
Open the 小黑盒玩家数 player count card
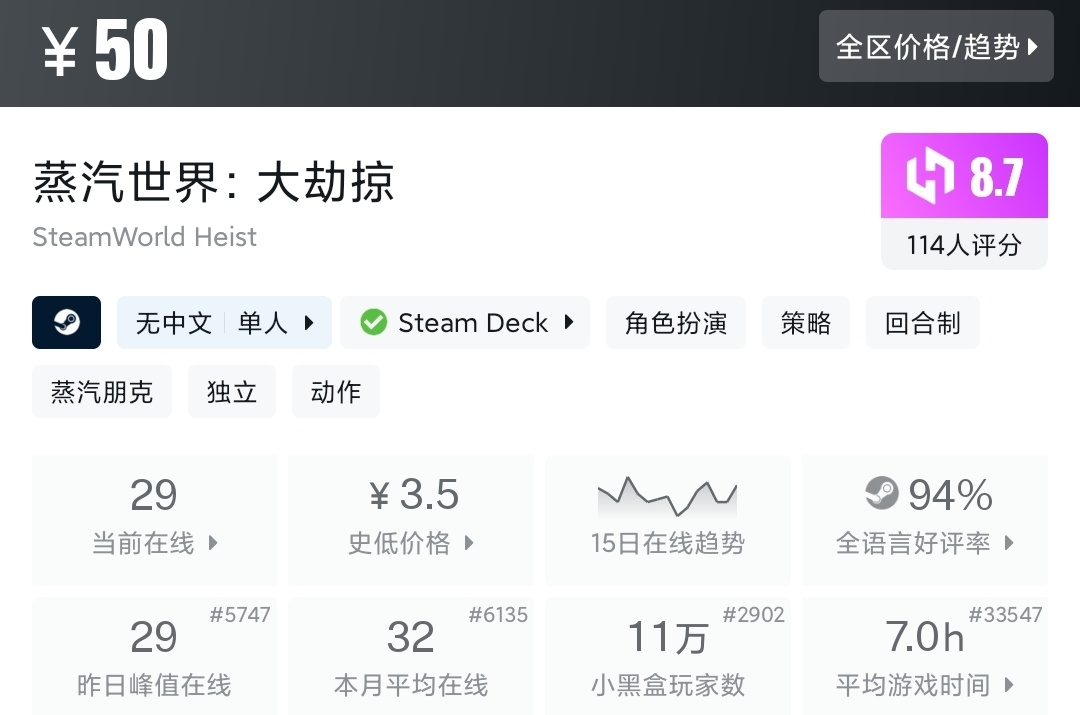pos(667,655)
